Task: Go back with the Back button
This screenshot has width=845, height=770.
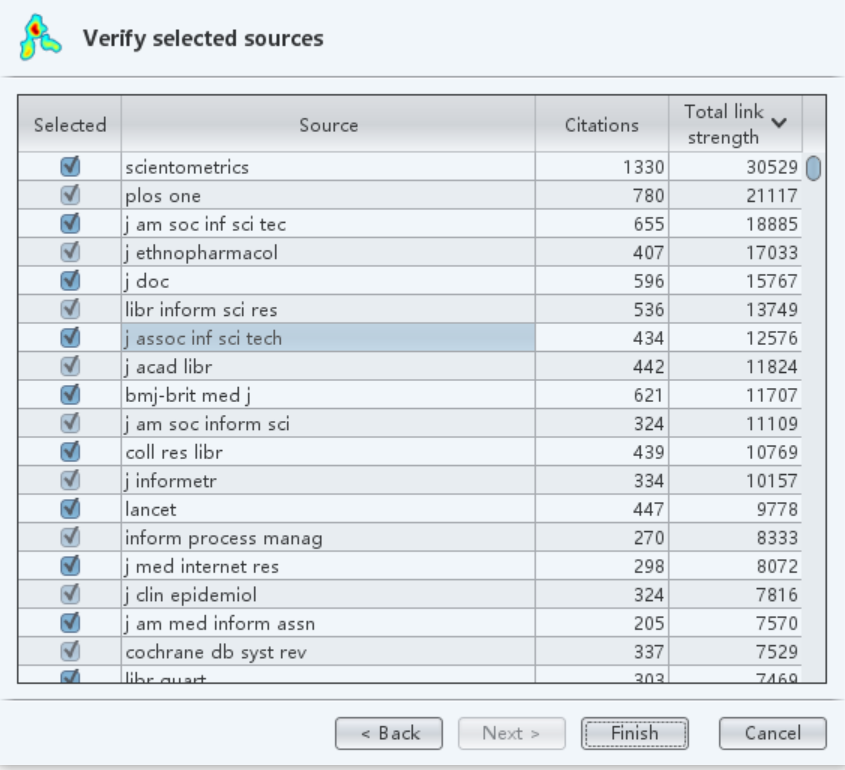Action: coord(390,733)
